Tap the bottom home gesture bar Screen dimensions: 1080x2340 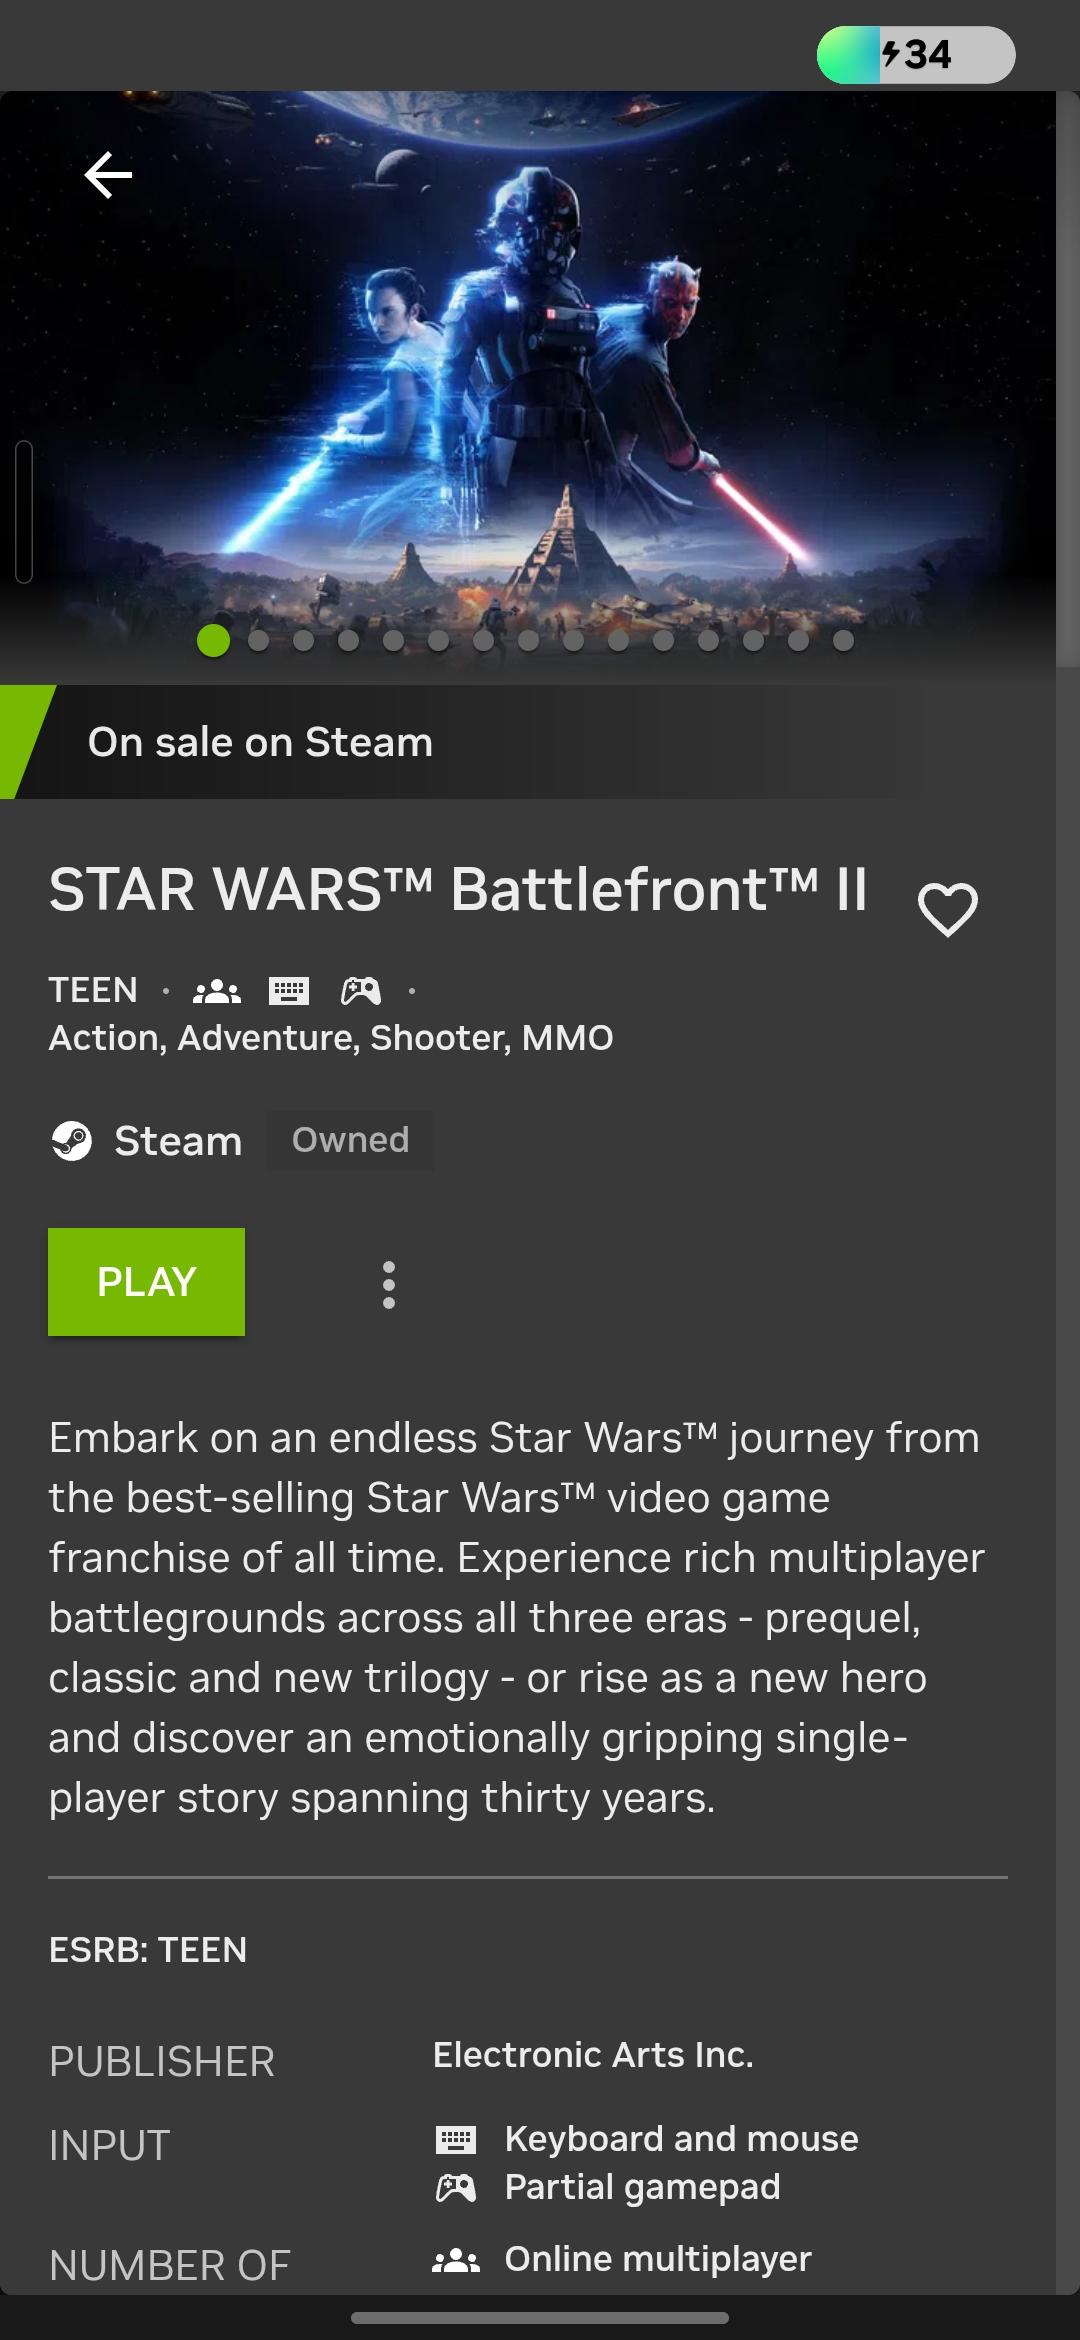[540, 2318]
